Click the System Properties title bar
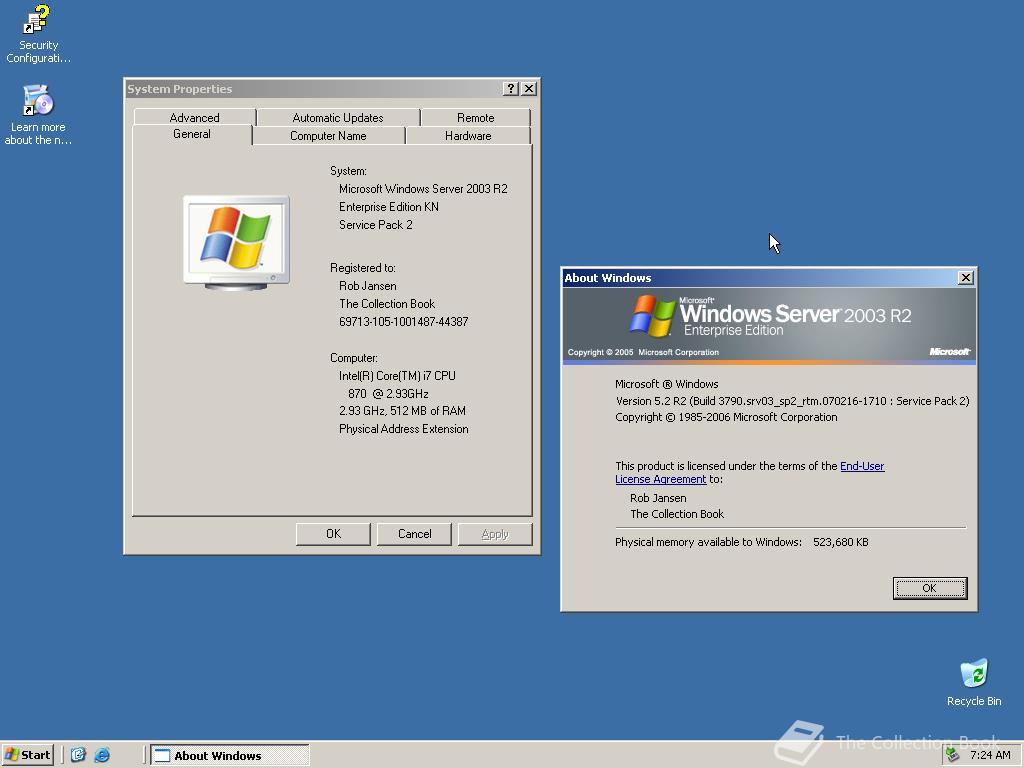The image size is (1024, 768). tap(313, 89)
